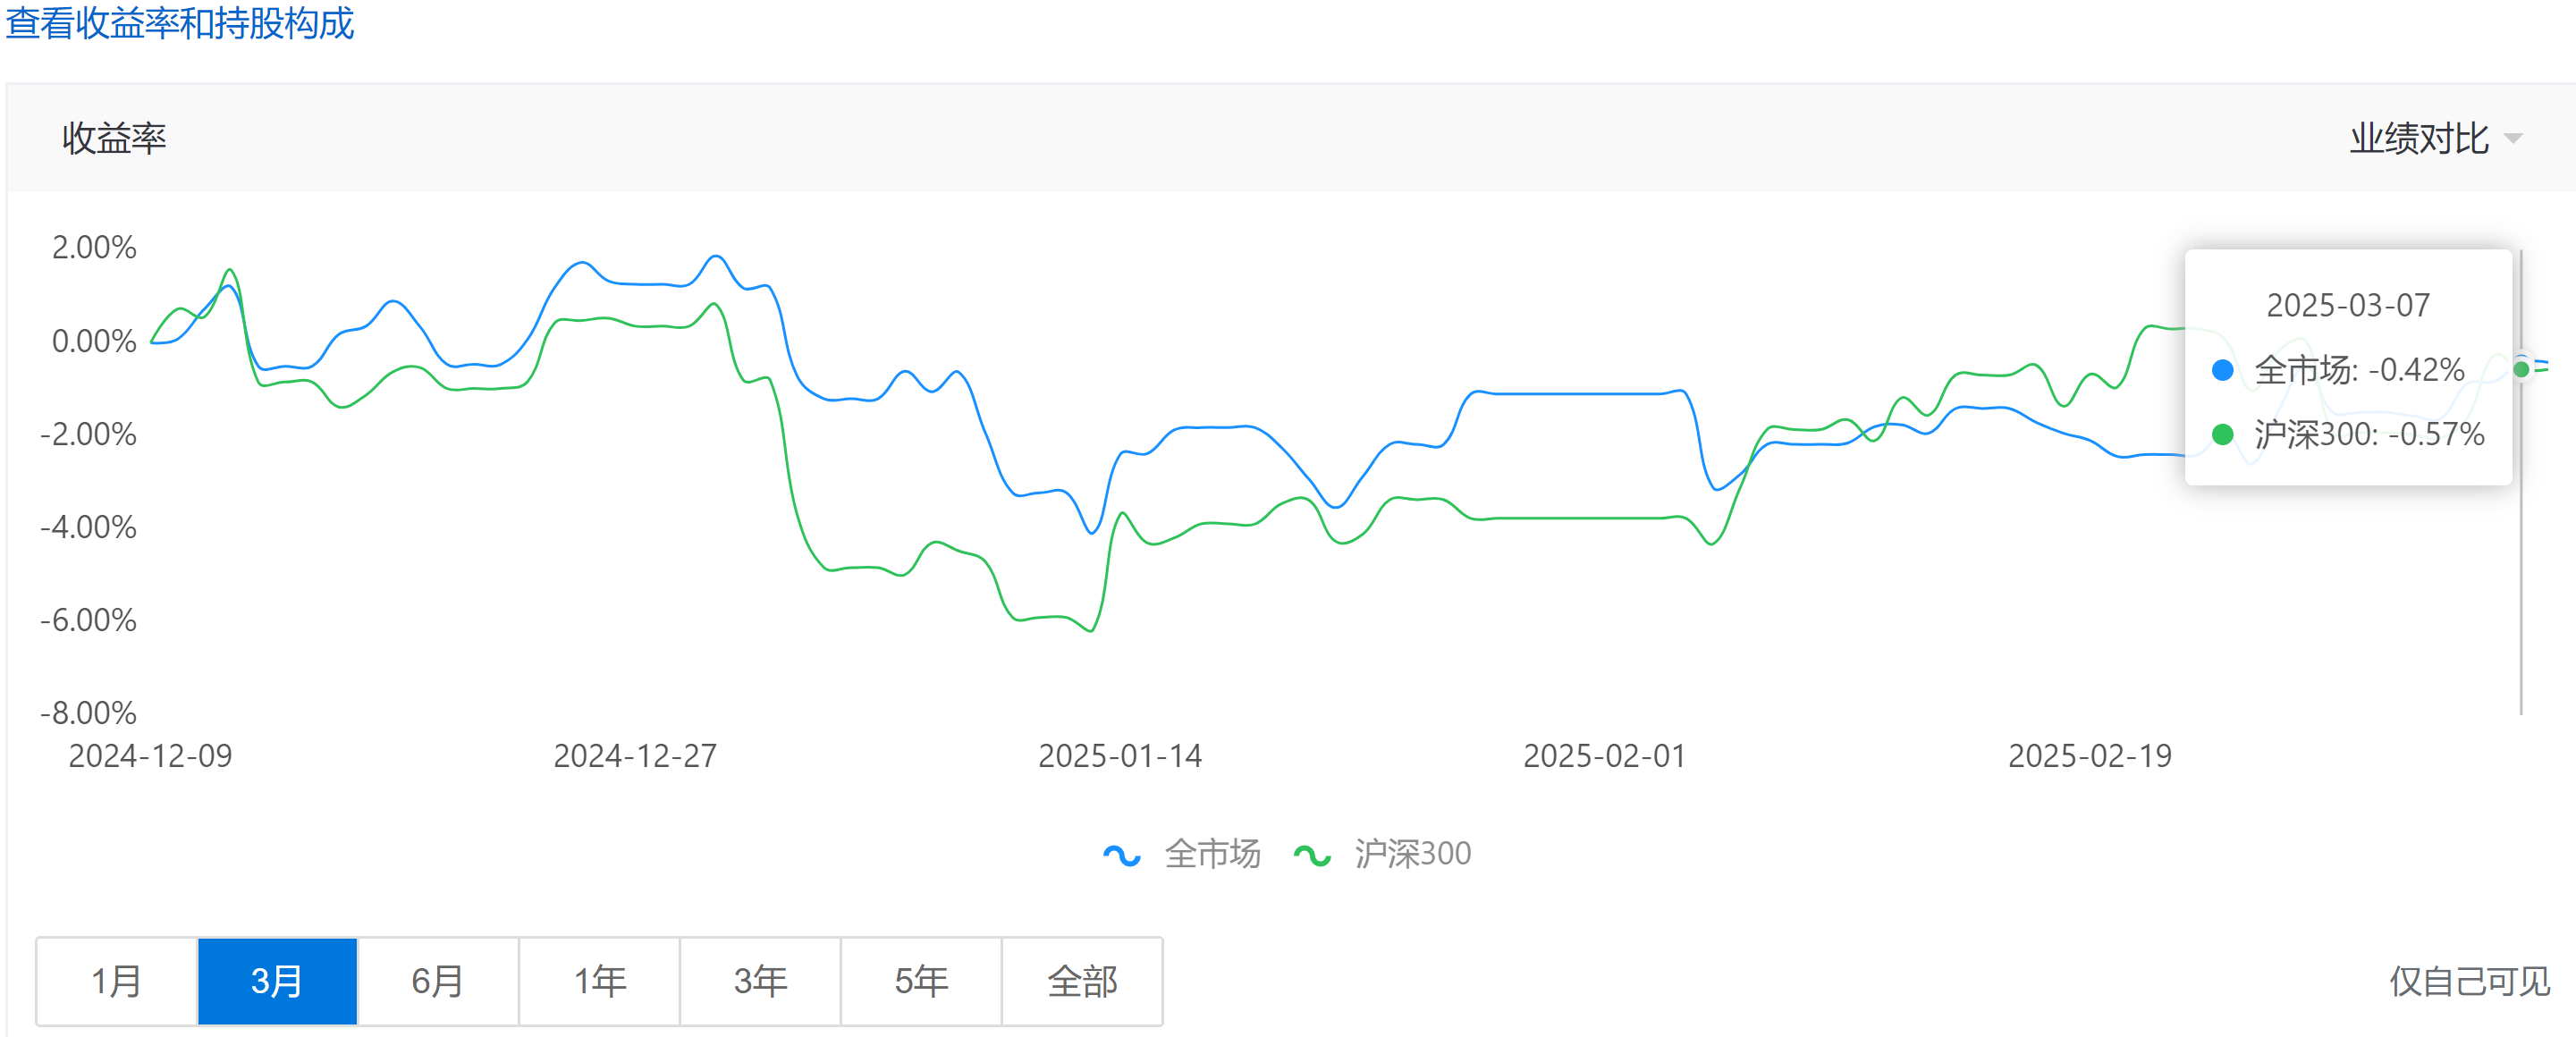Show the 3年 return period
This screenshot has height=1037, width=2576.
click(760, 981)
